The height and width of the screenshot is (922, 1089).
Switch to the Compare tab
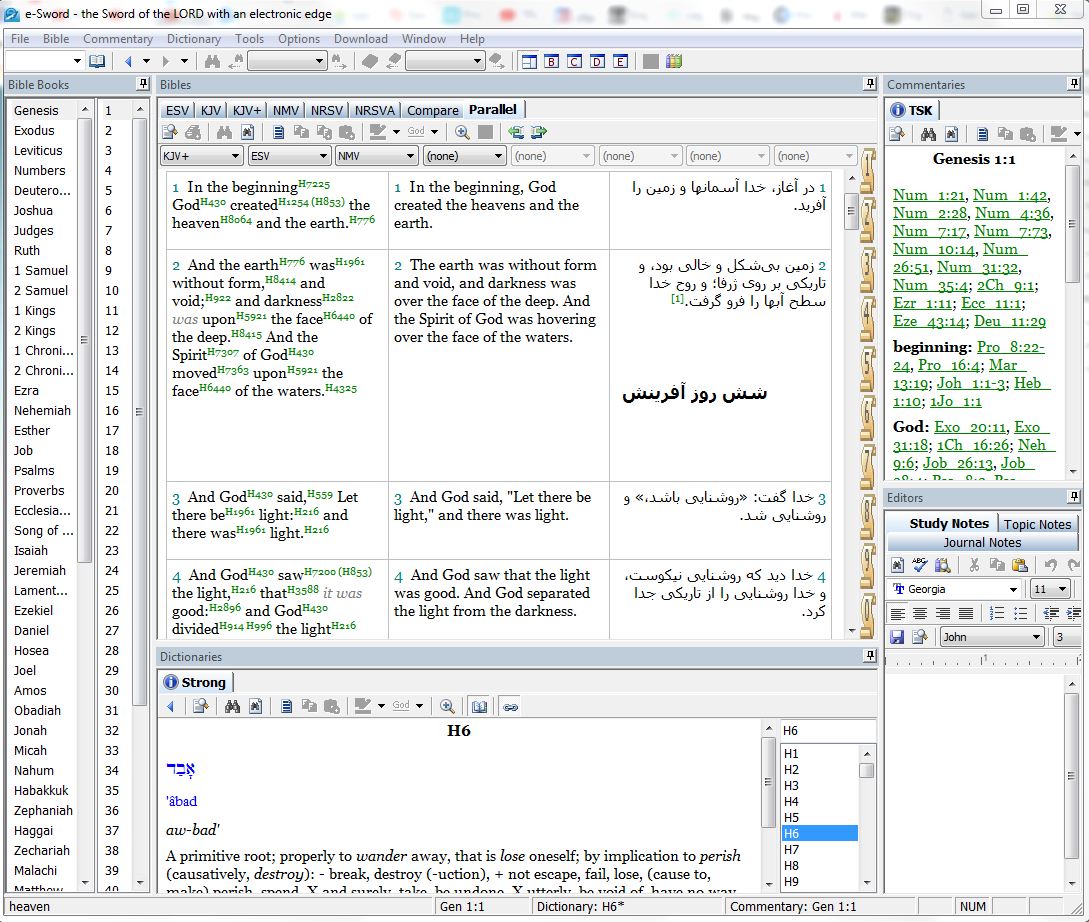click(x=433, y=110)
